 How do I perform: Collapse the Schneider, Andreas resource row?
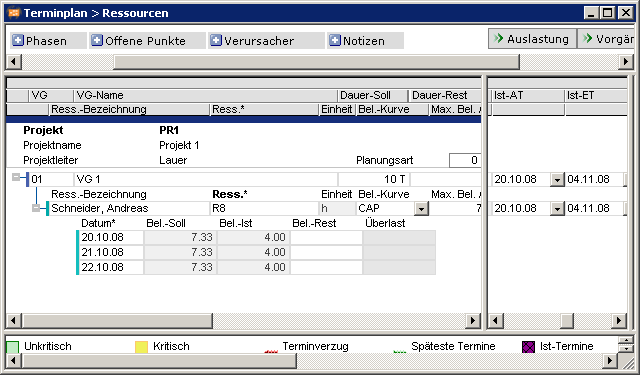click(x=36, y=209)
